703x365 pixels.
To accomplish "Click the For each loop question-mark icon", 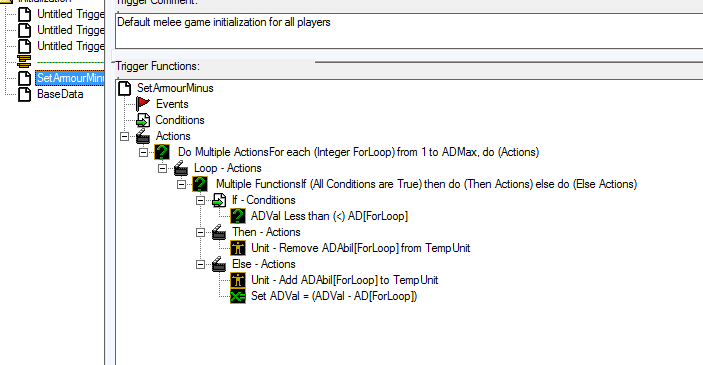I will pos(162,152).
